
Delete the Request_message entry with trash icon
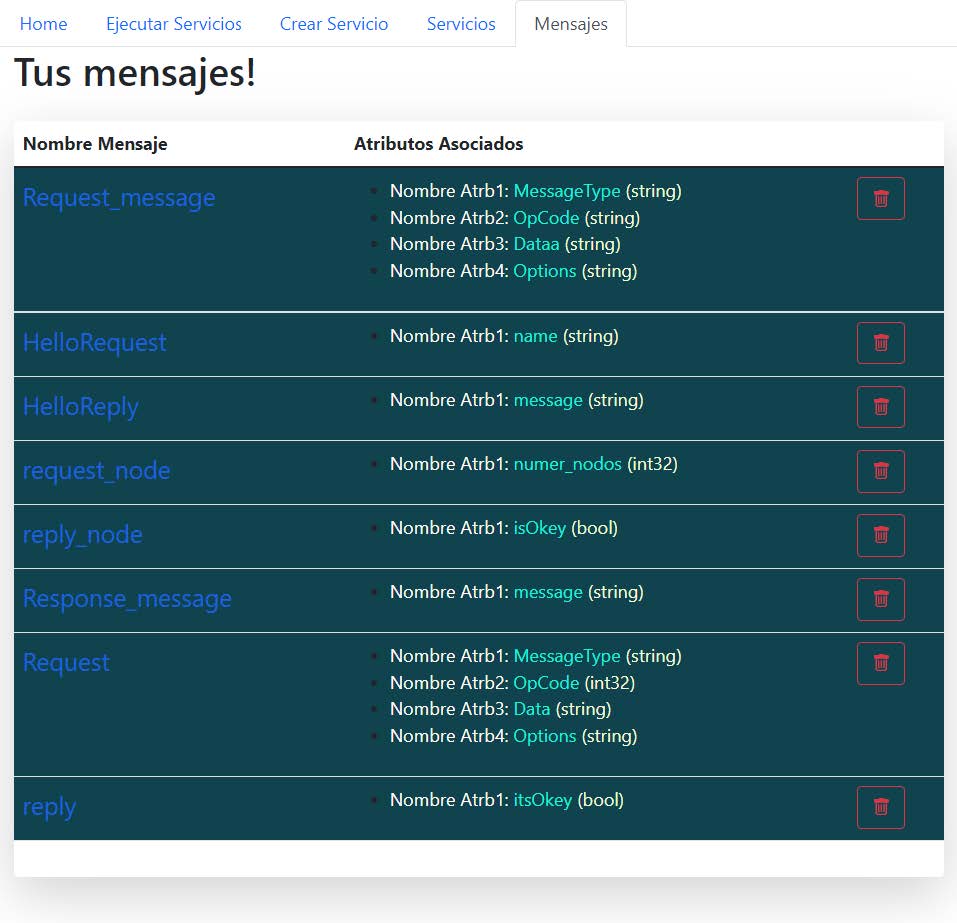click(x=880, y=198)
